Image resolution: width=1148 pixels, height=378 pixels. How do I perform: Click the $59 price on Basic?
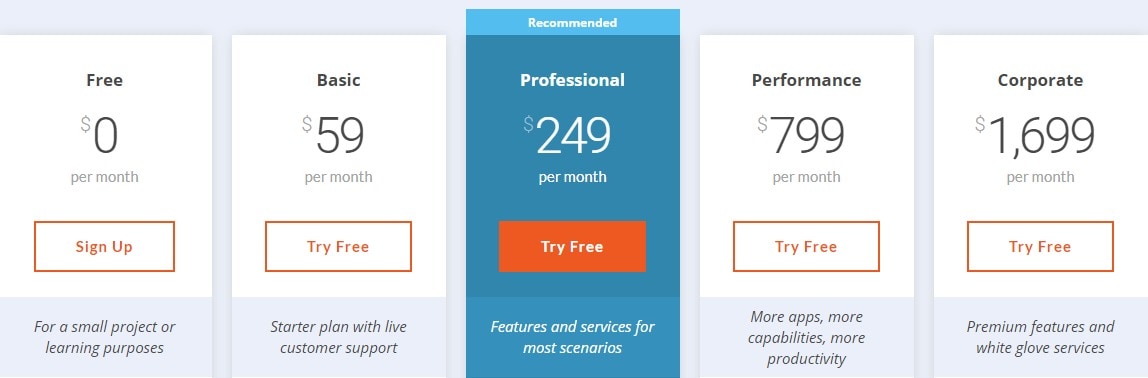(333, 136)
